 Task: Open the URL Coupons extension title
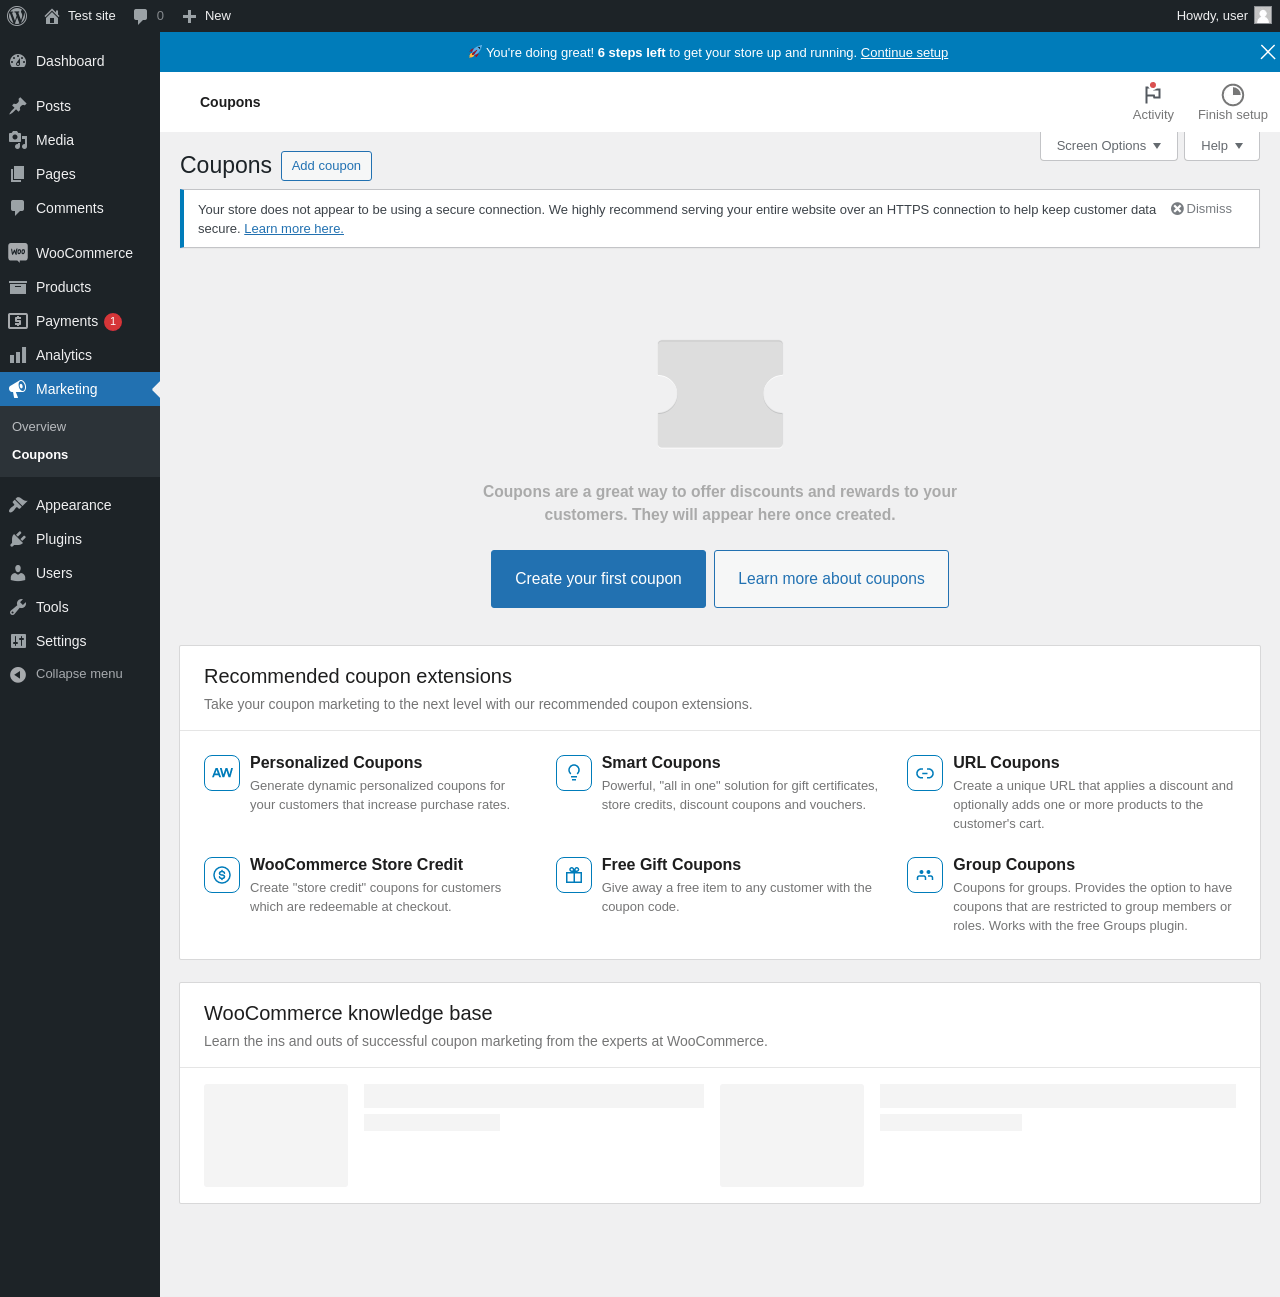coord(1006,763)
